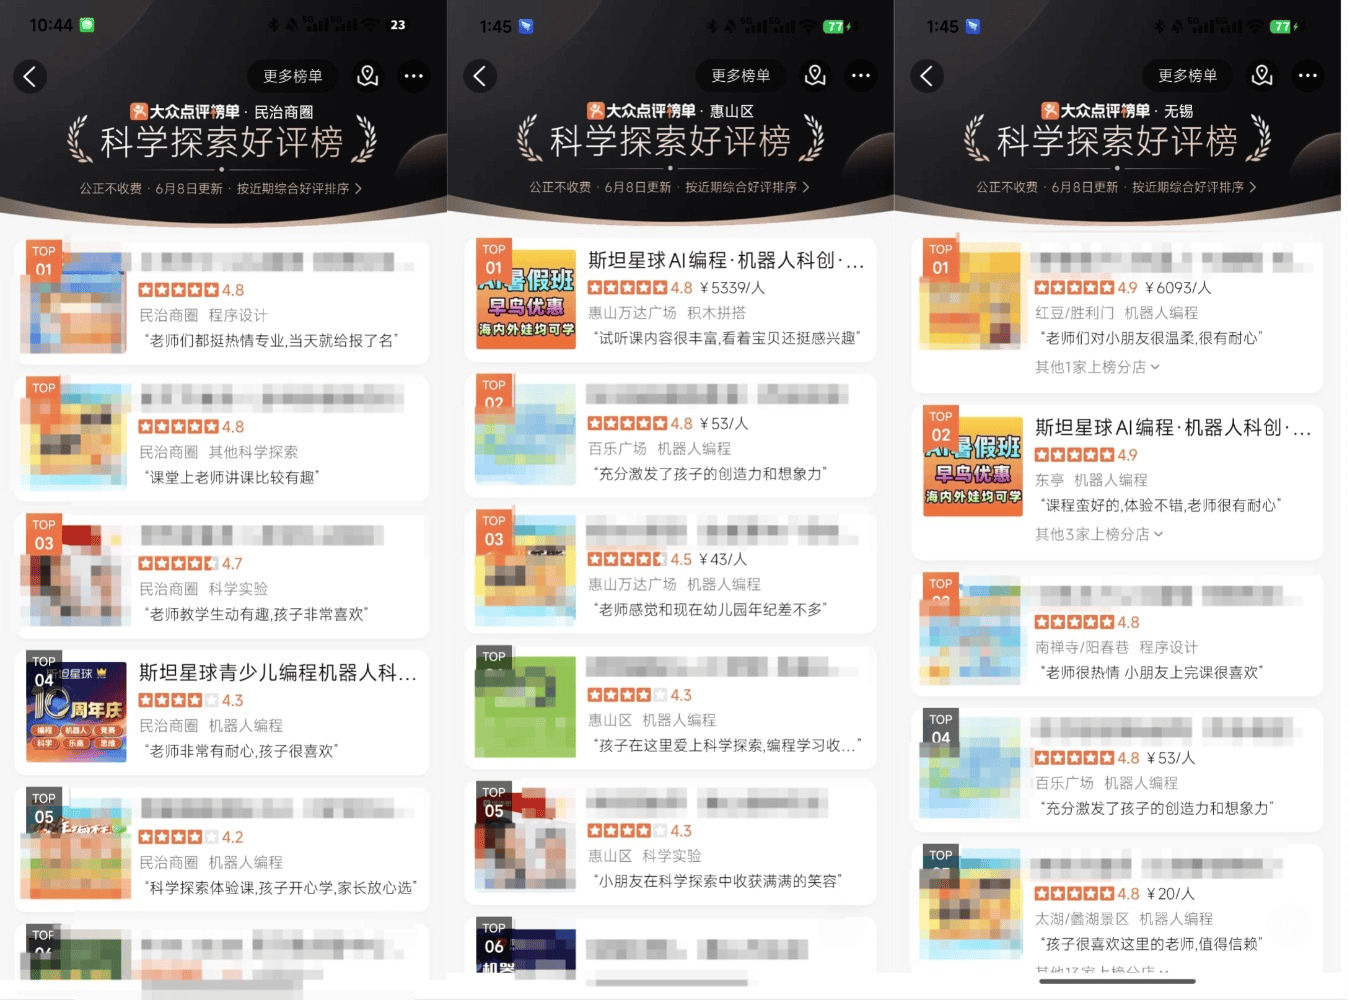
Task: Open 斯坦星球AI编程 thumbnail in 无锡 panel
Action: 974,467
